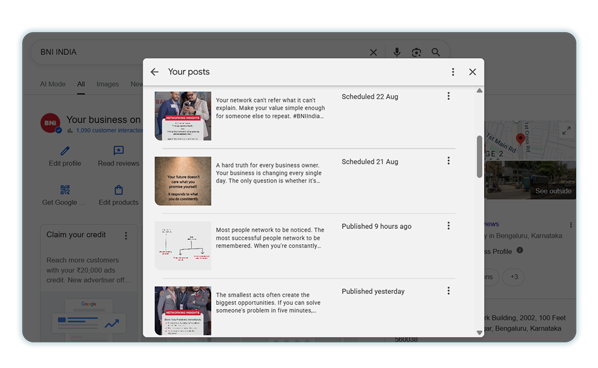Viewport: 598px width, 368px height.
Task: Select the All search tab
Action: [x=81, y=84]
